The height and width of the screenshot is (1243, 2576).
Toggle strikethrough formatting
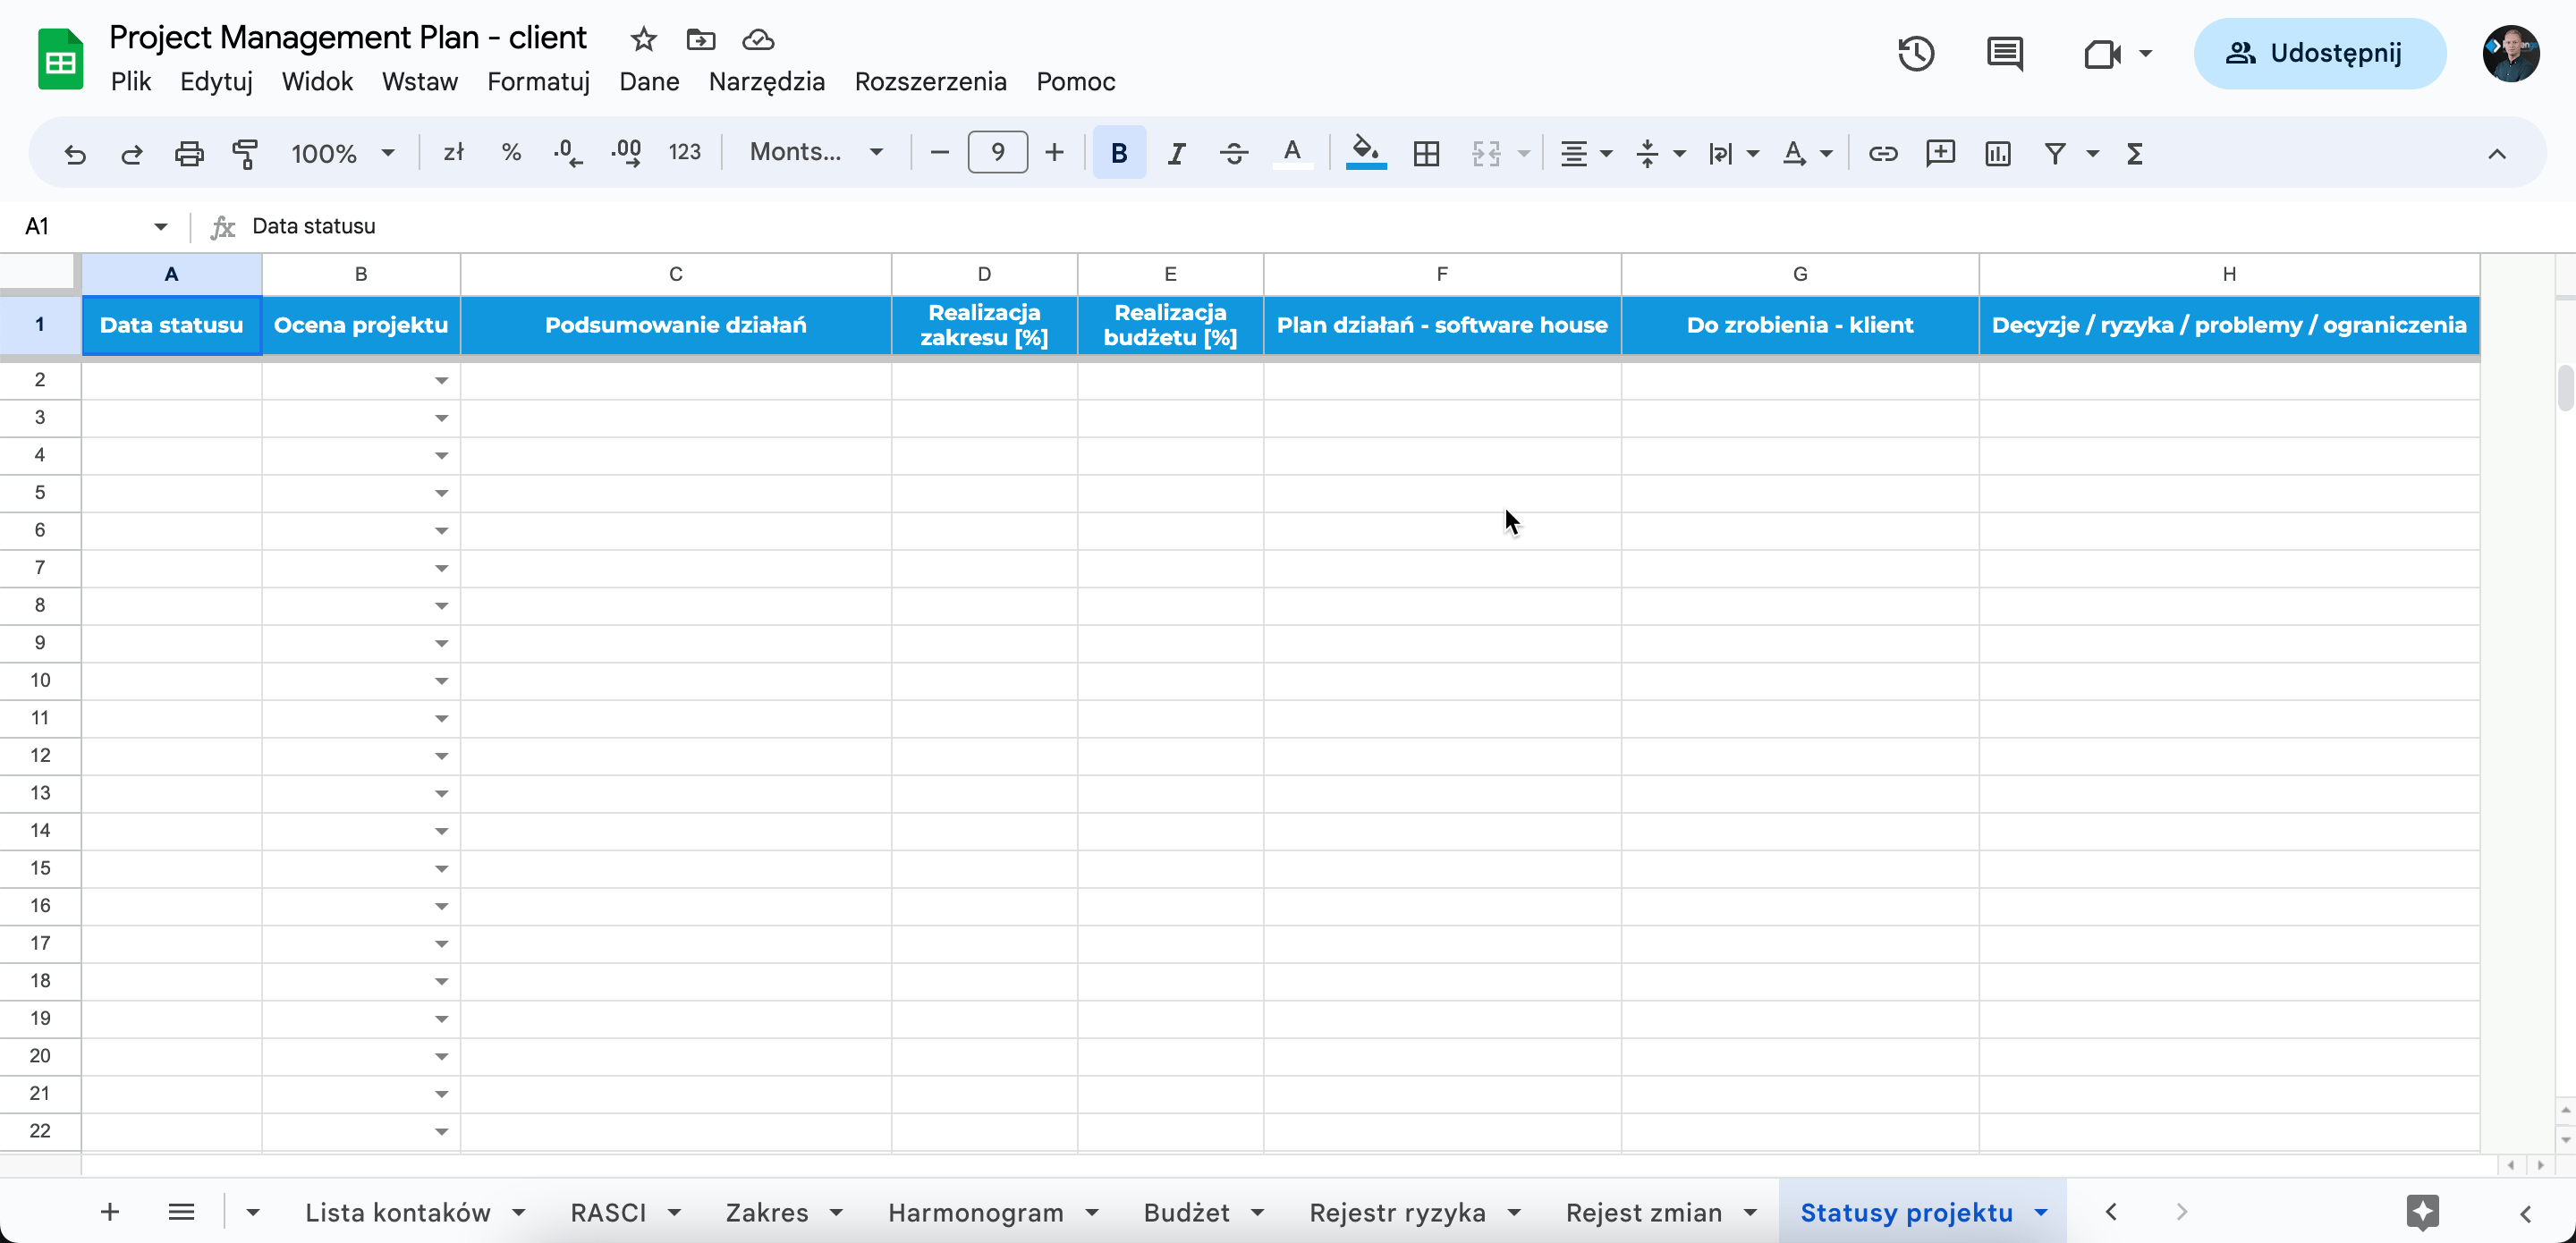[1234, 153]
